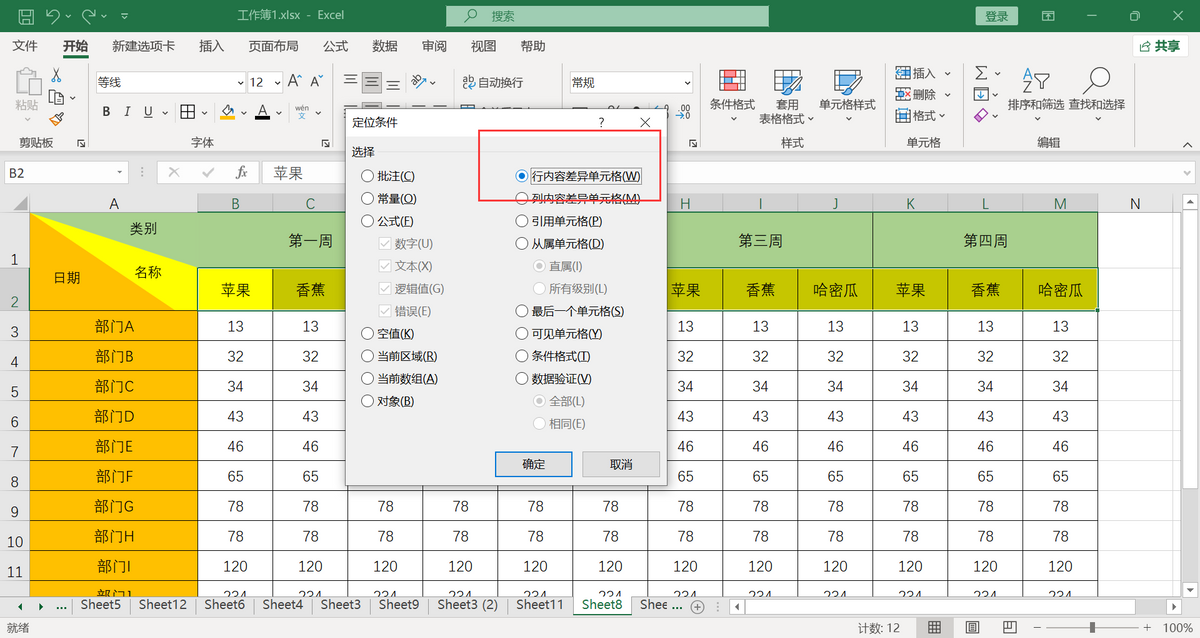Open 套用表格格式 table styles
This screenshot has width=1200, height=638.
point(787,97)
